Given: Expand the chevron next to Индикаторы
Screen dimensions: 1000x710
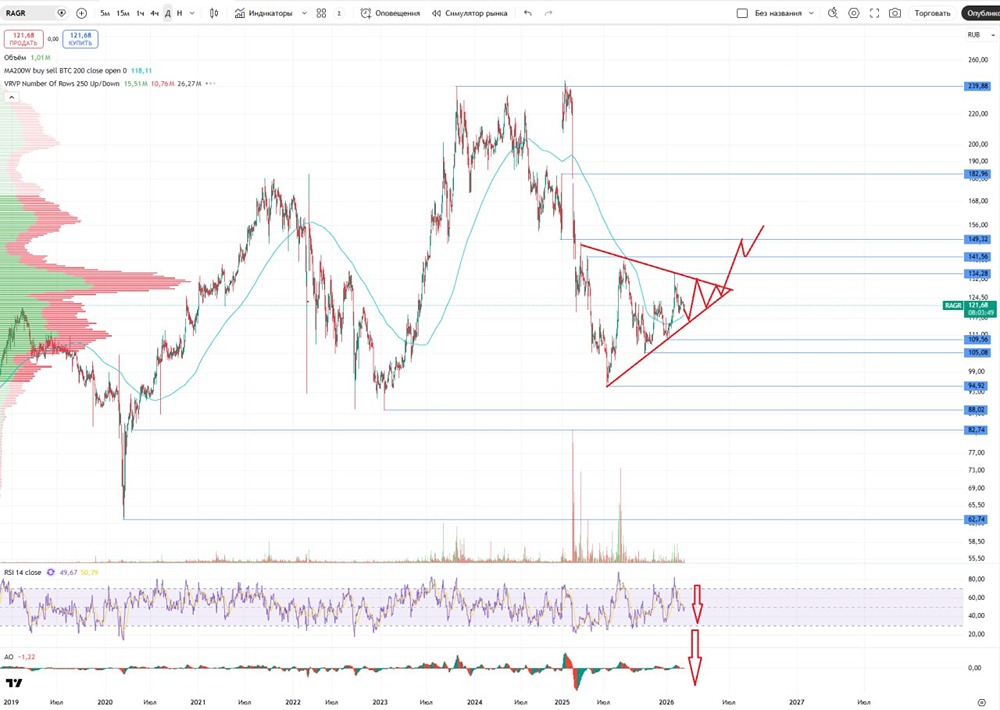Looking at the screenshot, I should (304, 13).
